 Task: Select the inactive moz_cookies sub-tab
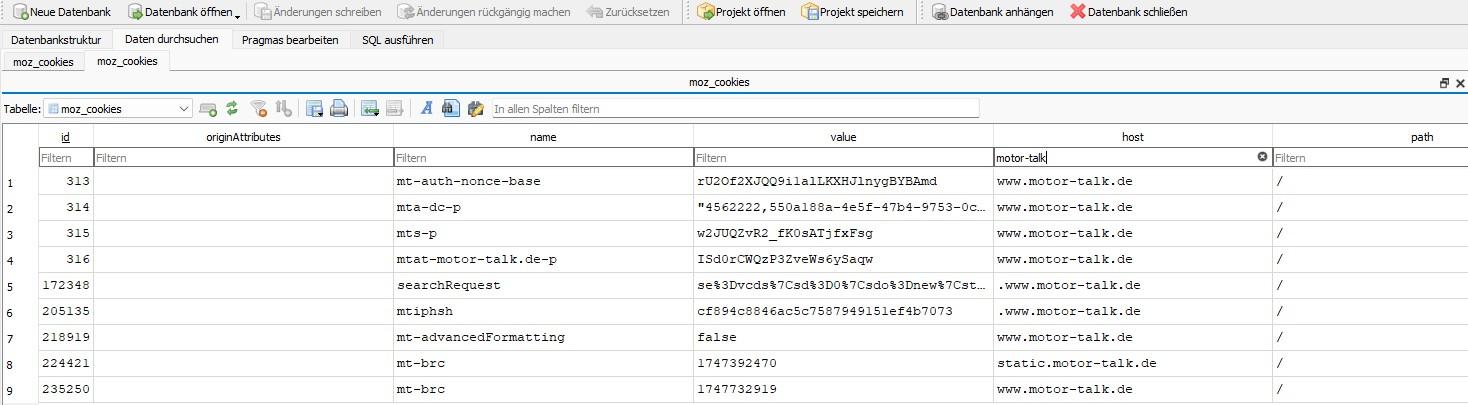coord(43,62)
